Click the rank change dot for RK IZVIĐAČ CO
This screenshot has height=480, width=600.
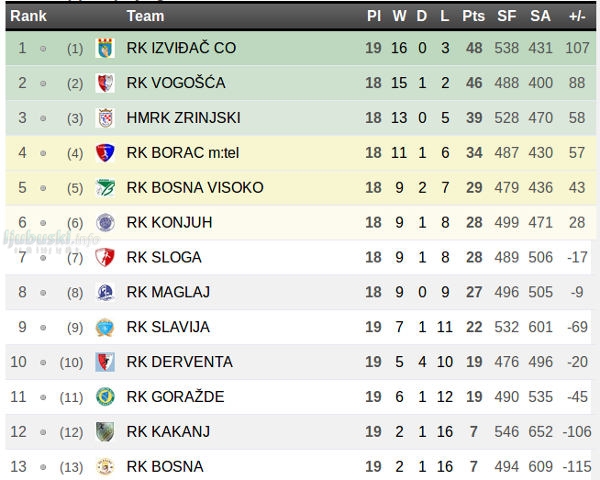click(x=43, y=49)
